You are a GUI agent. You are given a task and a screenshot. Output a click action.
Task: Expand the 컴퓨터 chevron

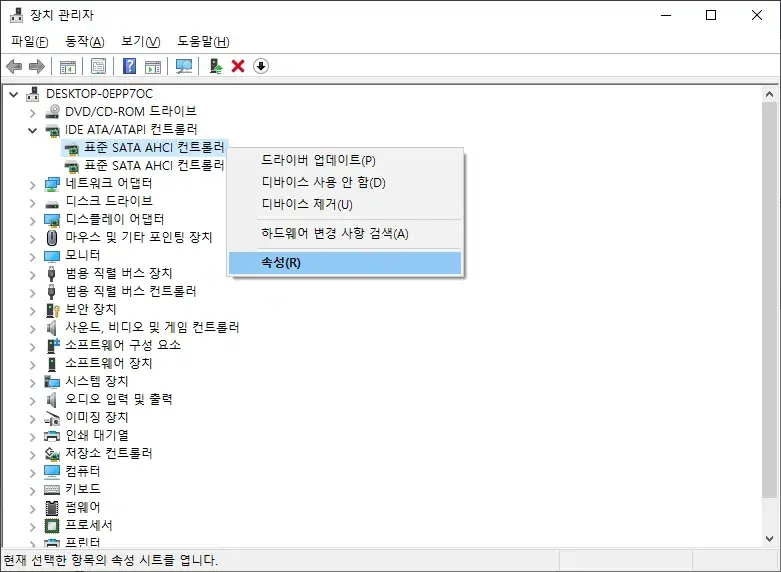tap(32, 472)
